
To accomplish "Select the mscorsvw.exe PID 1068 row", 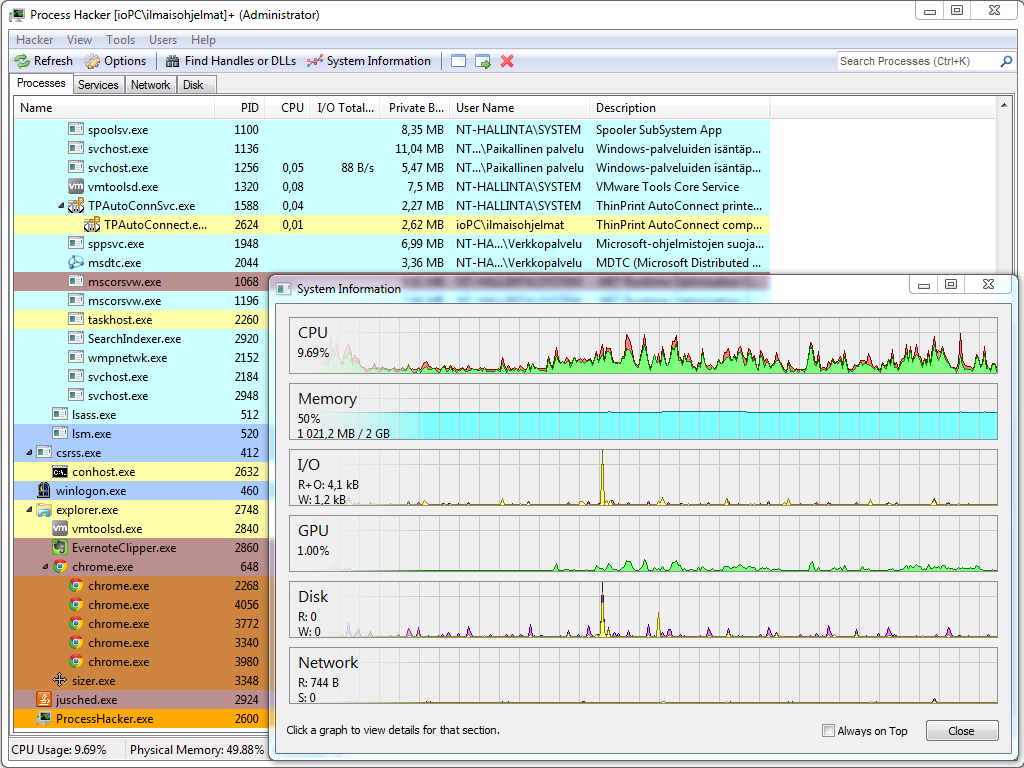I will (140, 281).
